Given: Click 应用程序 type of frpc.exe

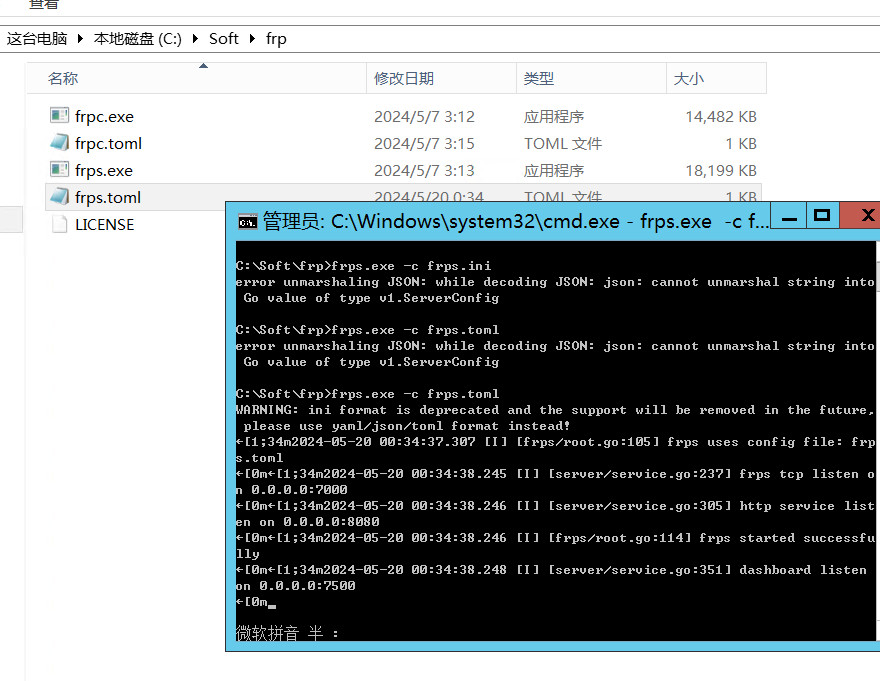Looking at the screenshot, I should pos(553,116).
